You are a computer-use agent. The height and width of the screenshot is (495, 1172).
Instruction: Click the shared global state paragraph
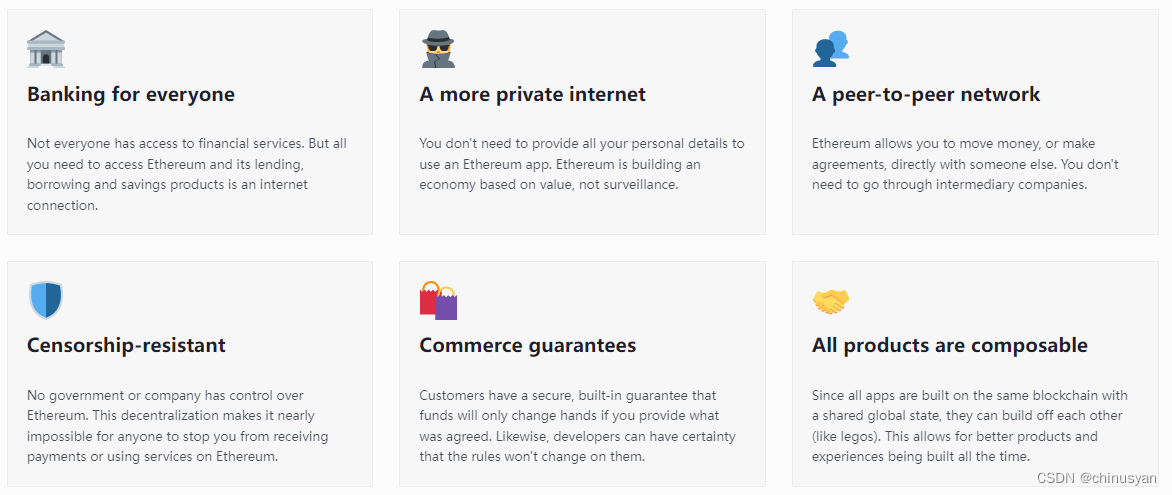click(970, 425)
